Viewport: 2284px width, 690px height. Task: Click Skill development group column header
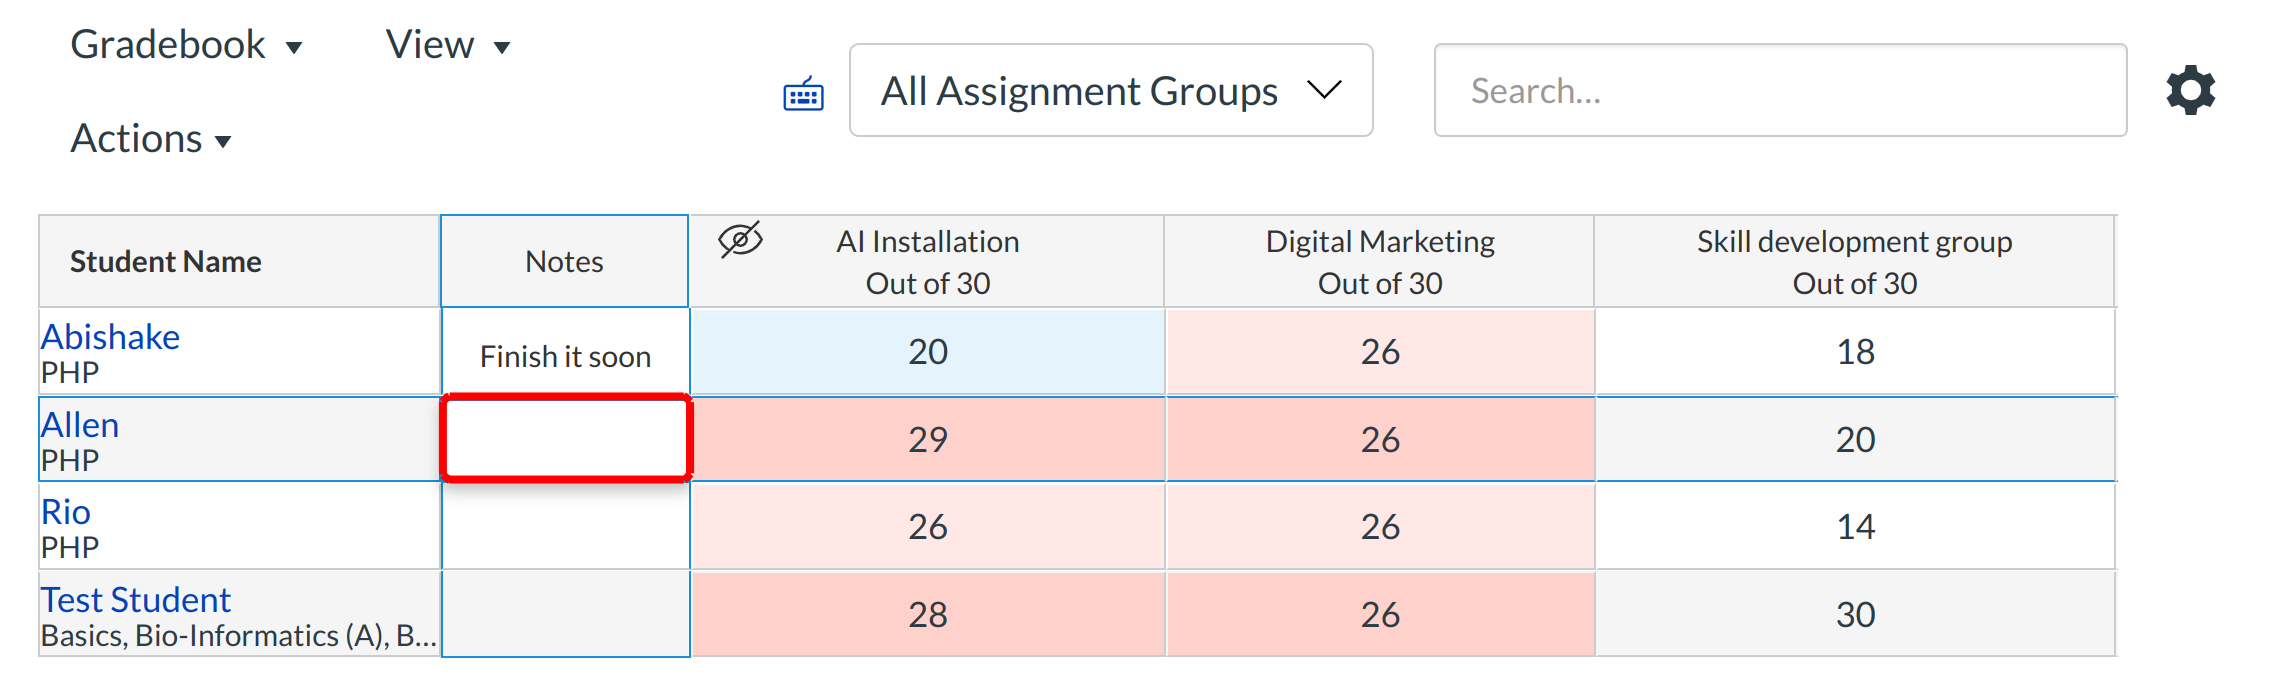click(1854, 261)
